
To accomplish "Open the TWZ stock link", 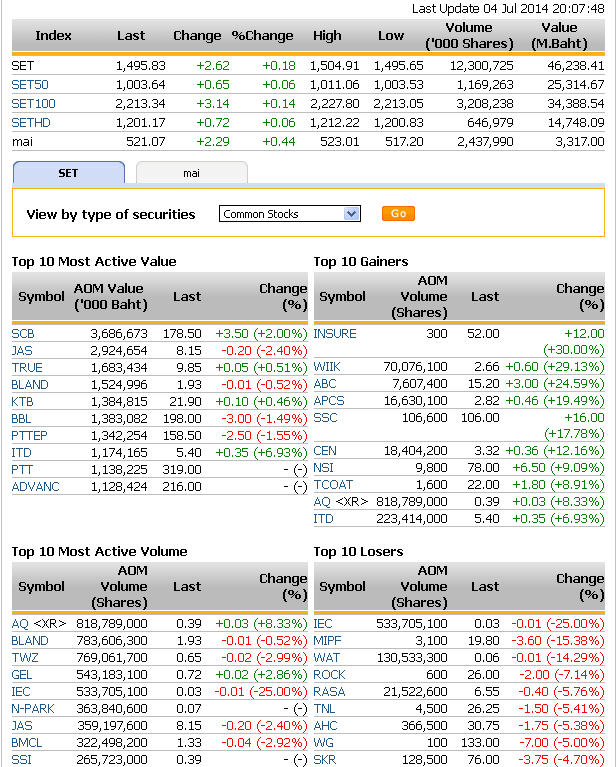I will coord(25,657).
